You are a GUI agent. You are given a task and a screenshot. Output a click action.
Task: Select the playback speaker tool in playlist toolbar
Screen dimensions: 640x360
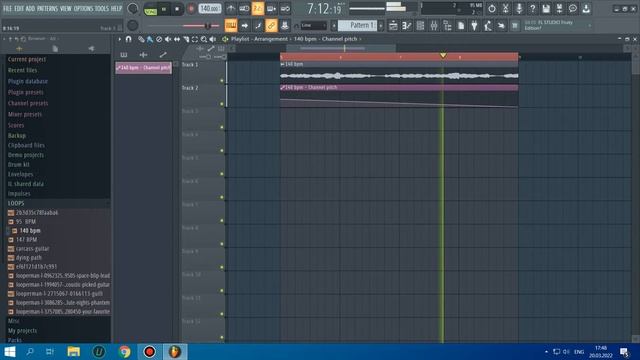coord(213,39)
